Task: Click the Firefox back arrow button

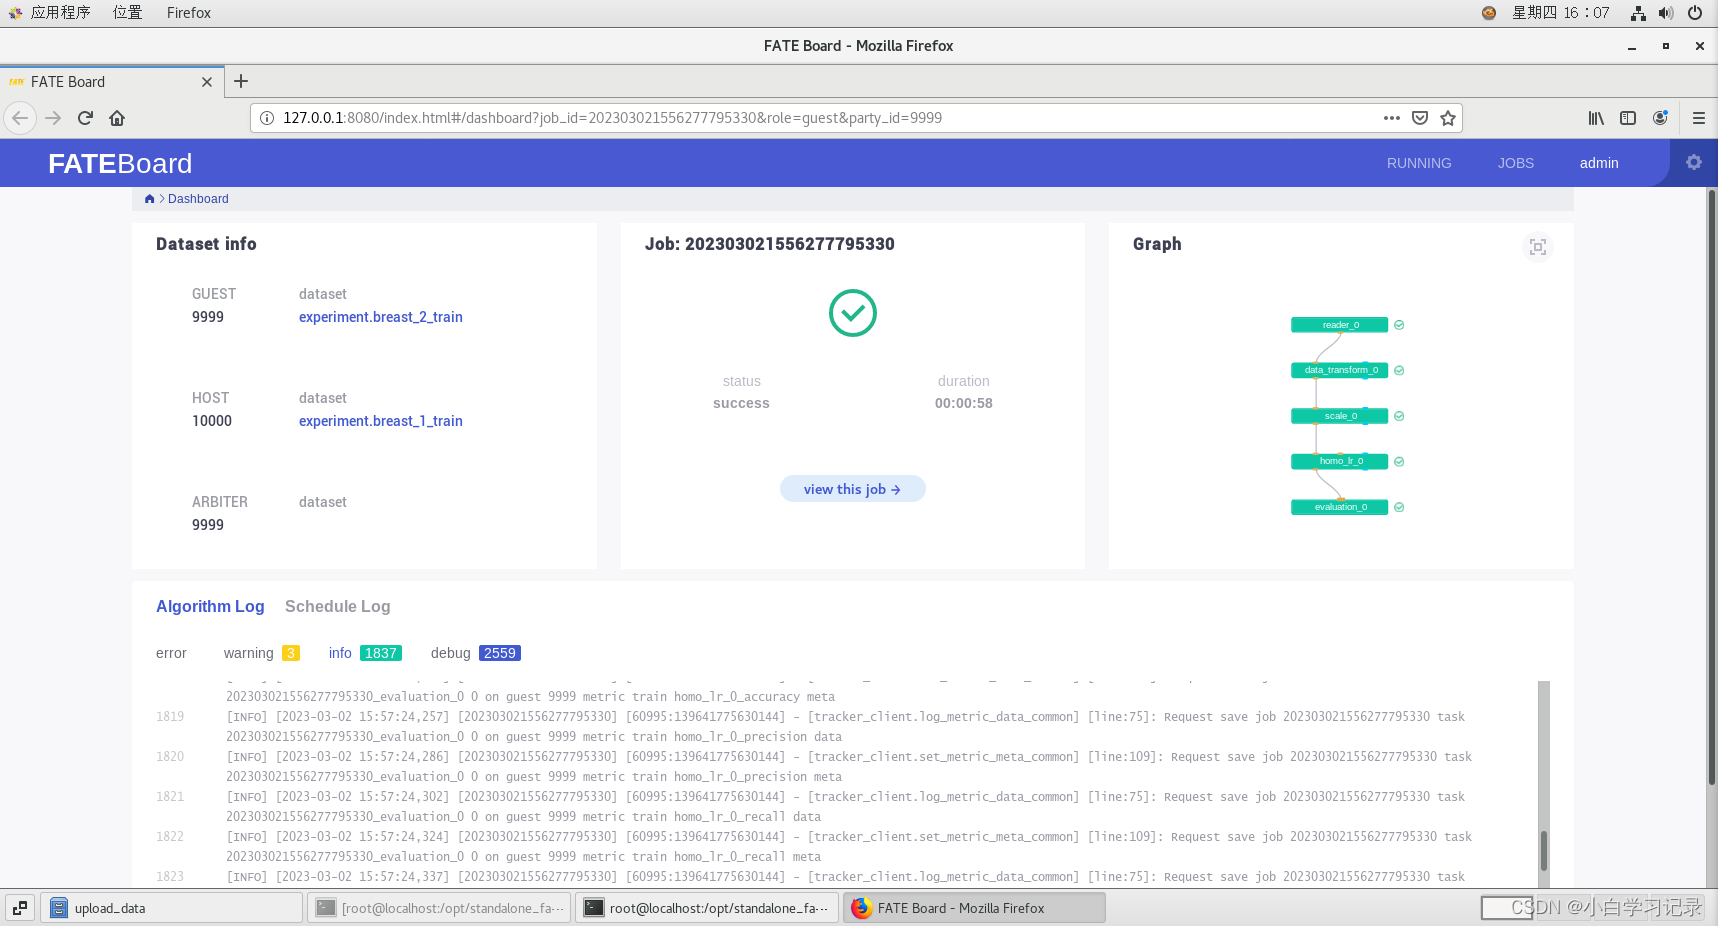Action: click(20, 118)
